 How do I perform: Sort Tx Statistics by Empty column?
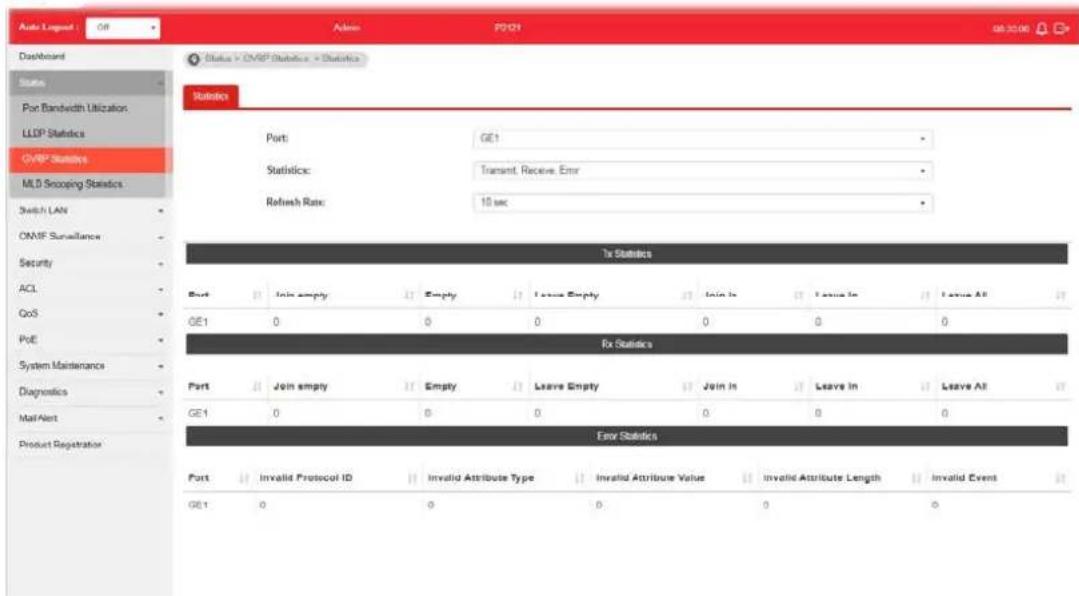517,295
